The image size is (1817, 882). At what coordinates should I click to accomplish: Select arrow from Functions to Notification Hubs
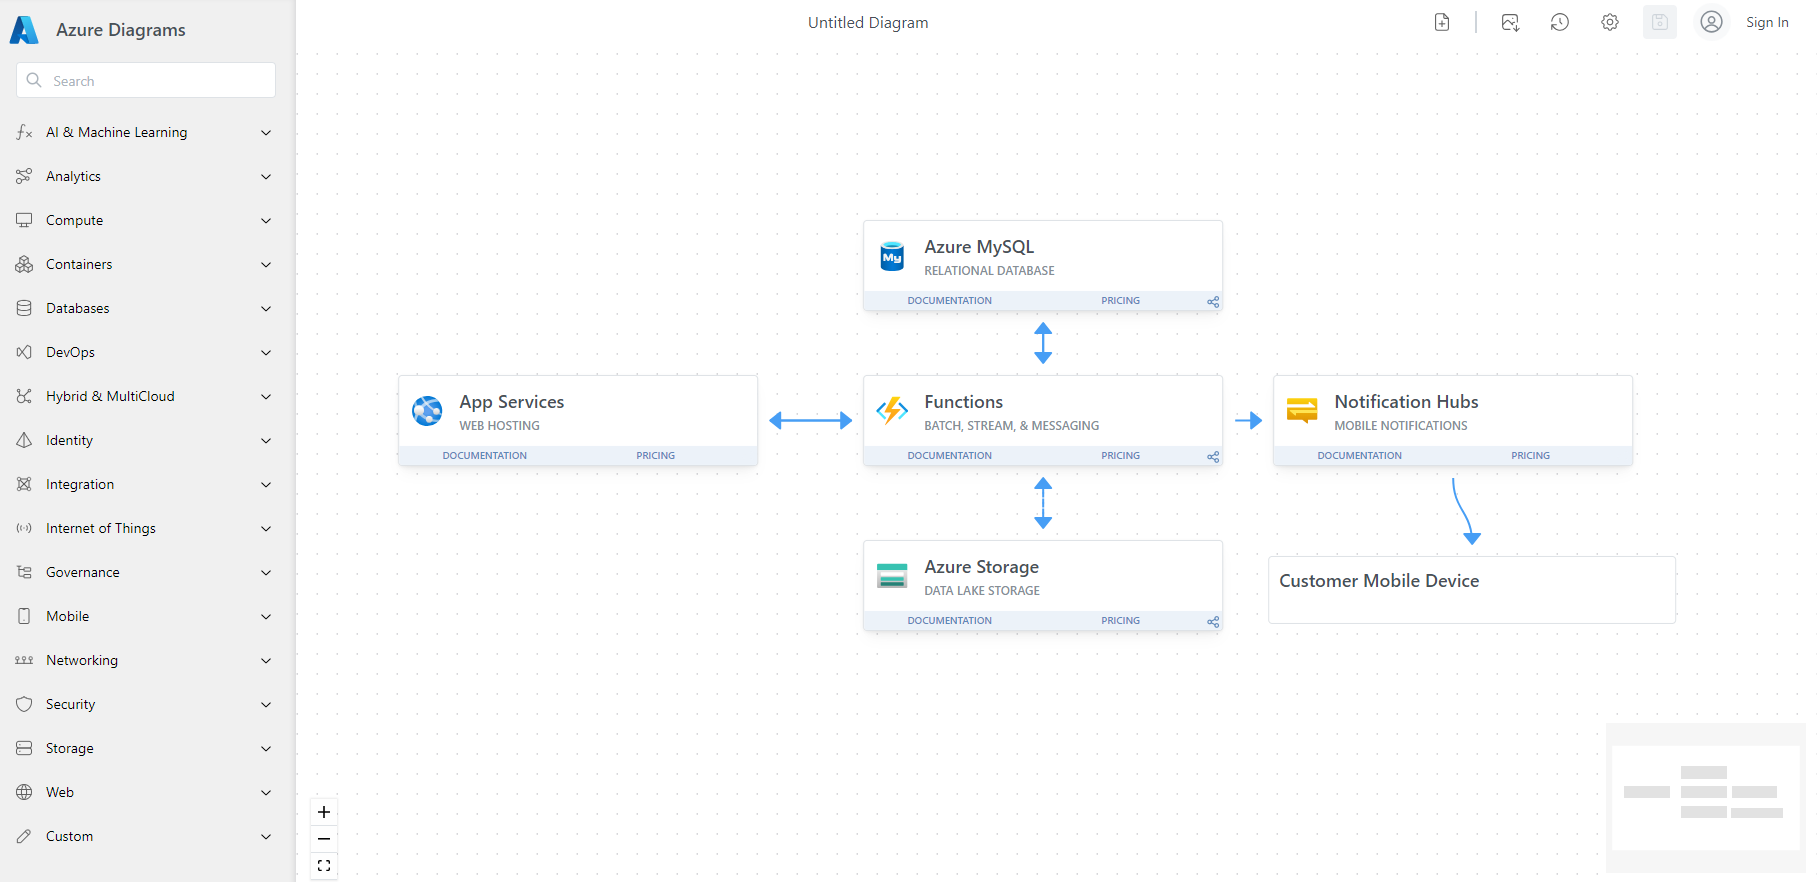(x=1249, y=421)
